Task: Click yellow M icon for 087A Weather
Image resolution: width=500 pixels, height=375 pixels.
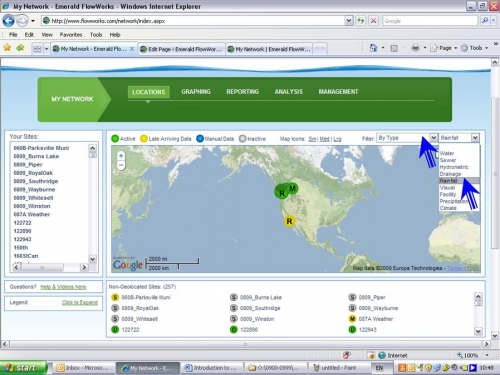Action: tap(352, 319)
